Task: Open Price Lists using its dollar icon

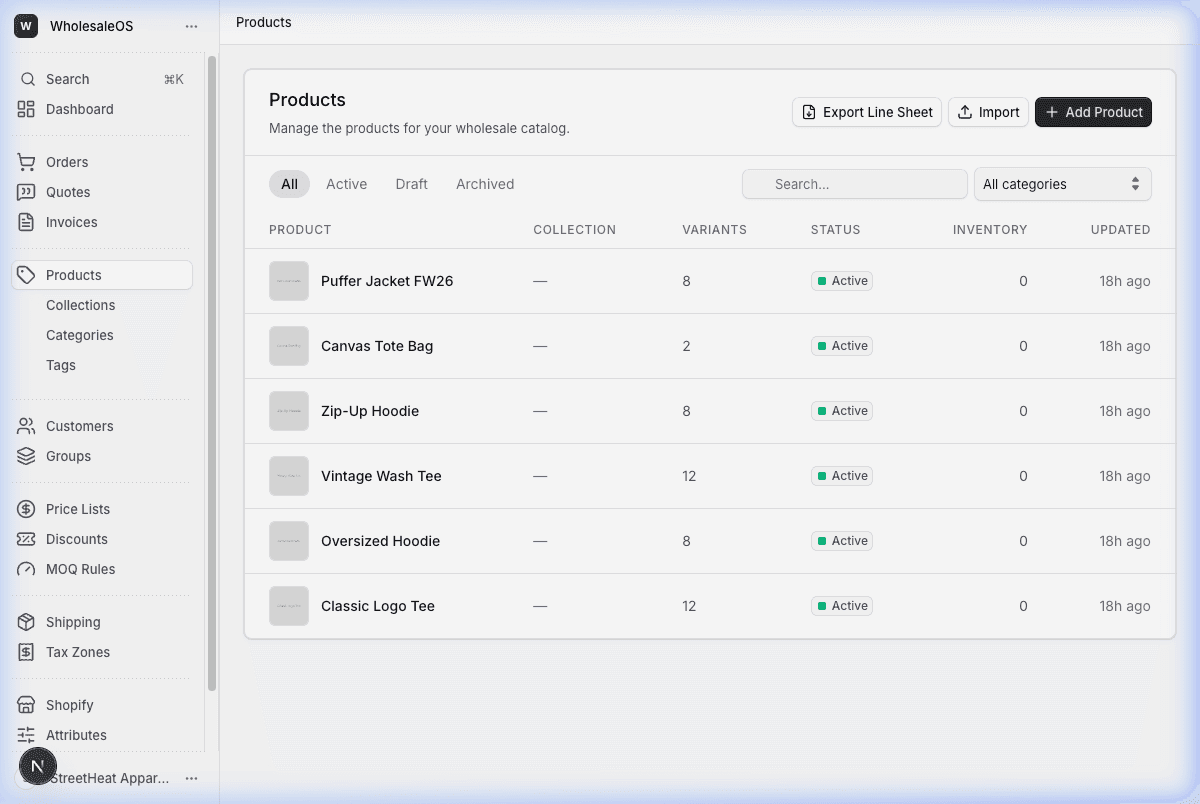Action: pos(26,509)
